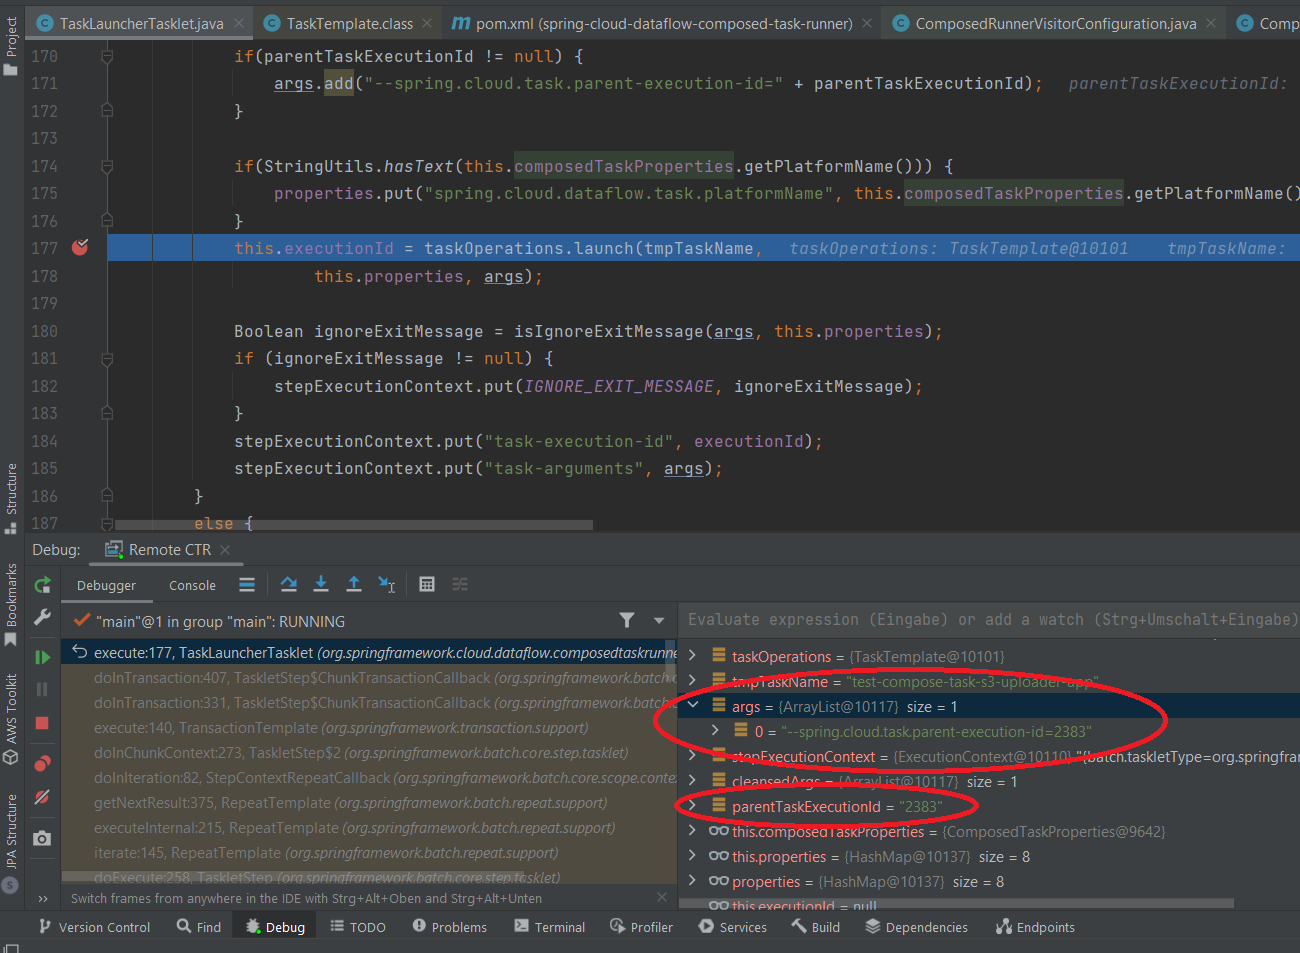This screenshot has height=953, width=1300.
Task: Step into icon in debugger toolbar
Action: tap(321, 584)
